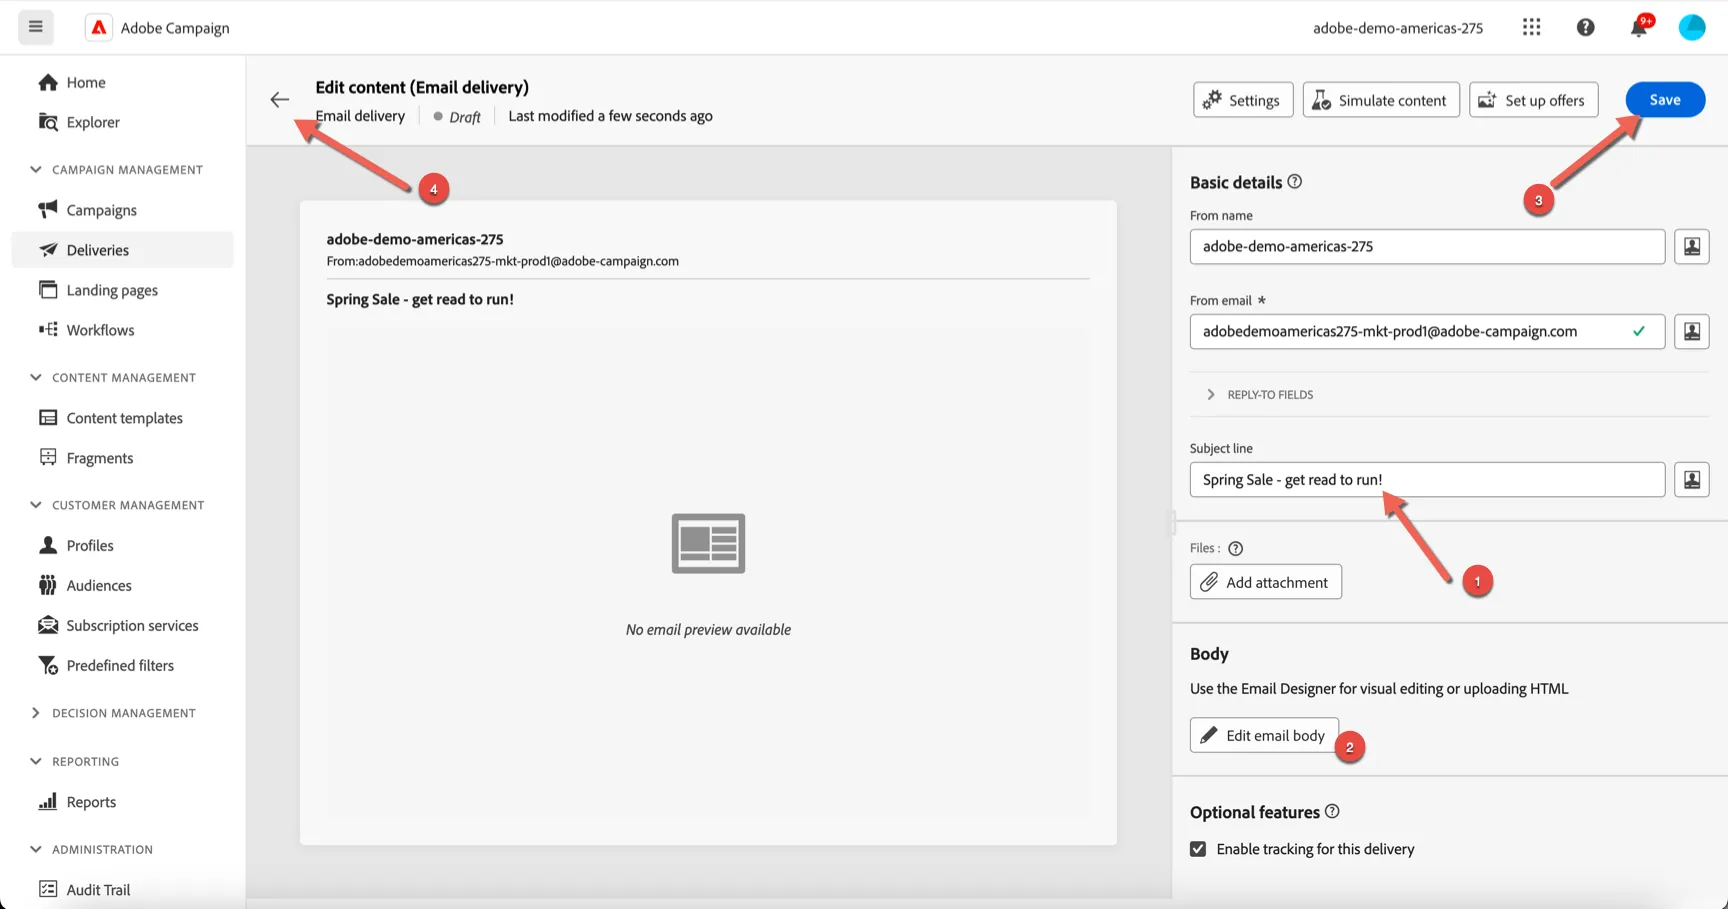Open Landing pages in the sidebar

point(122,290)
